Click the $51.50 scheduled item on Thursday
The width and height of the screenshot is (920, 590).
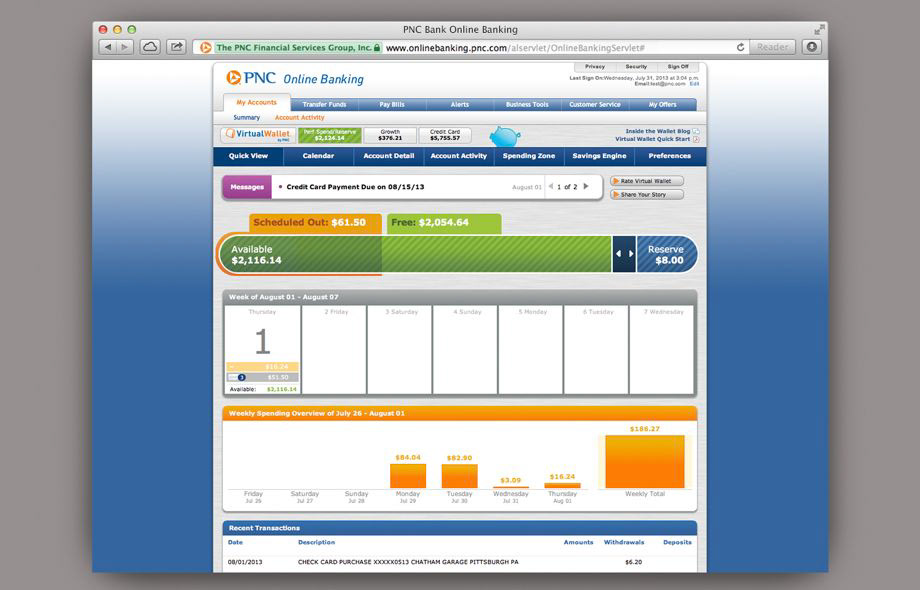click(262, 377)
